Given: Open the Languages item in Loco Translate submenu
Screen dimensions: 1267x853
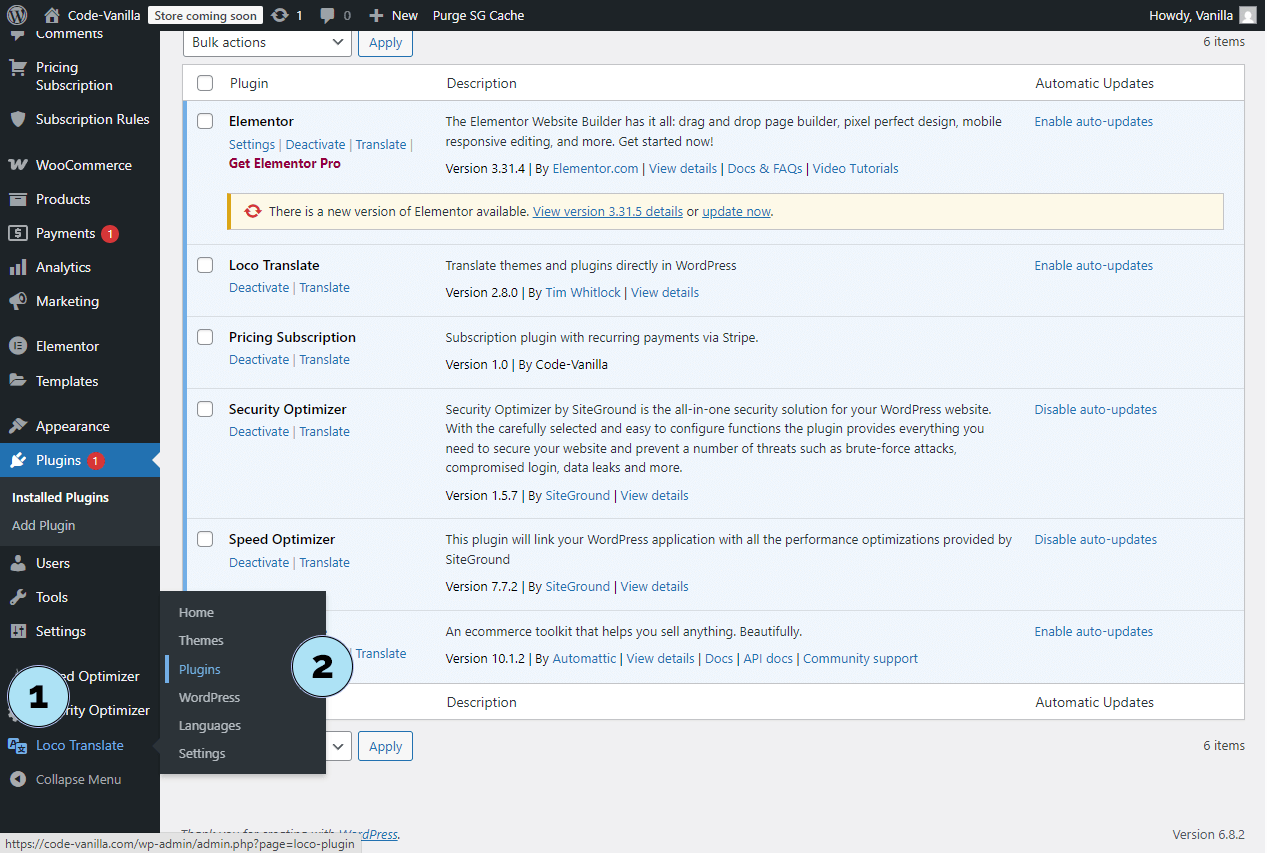Looking at the screenshot, I should [x=209, y=725].
